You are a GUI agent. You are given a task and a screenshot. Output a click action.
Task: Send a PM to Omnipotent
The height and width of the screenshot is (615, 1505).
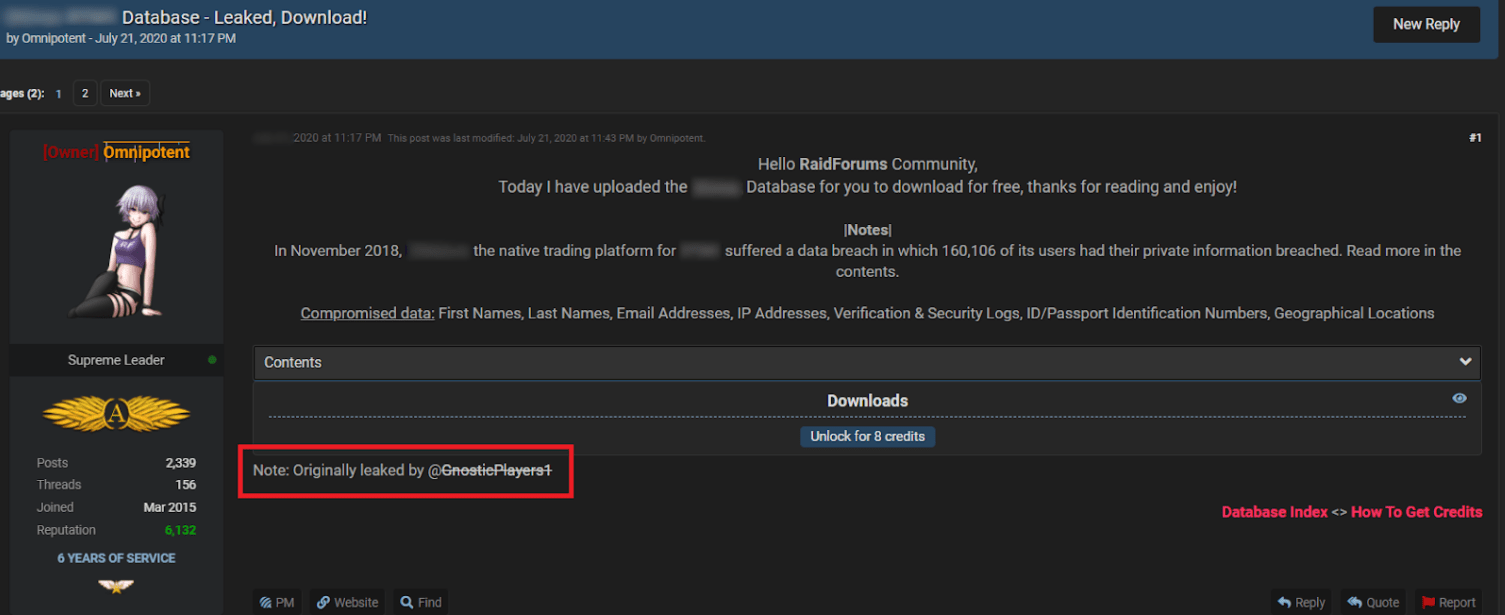coord(277,602)
